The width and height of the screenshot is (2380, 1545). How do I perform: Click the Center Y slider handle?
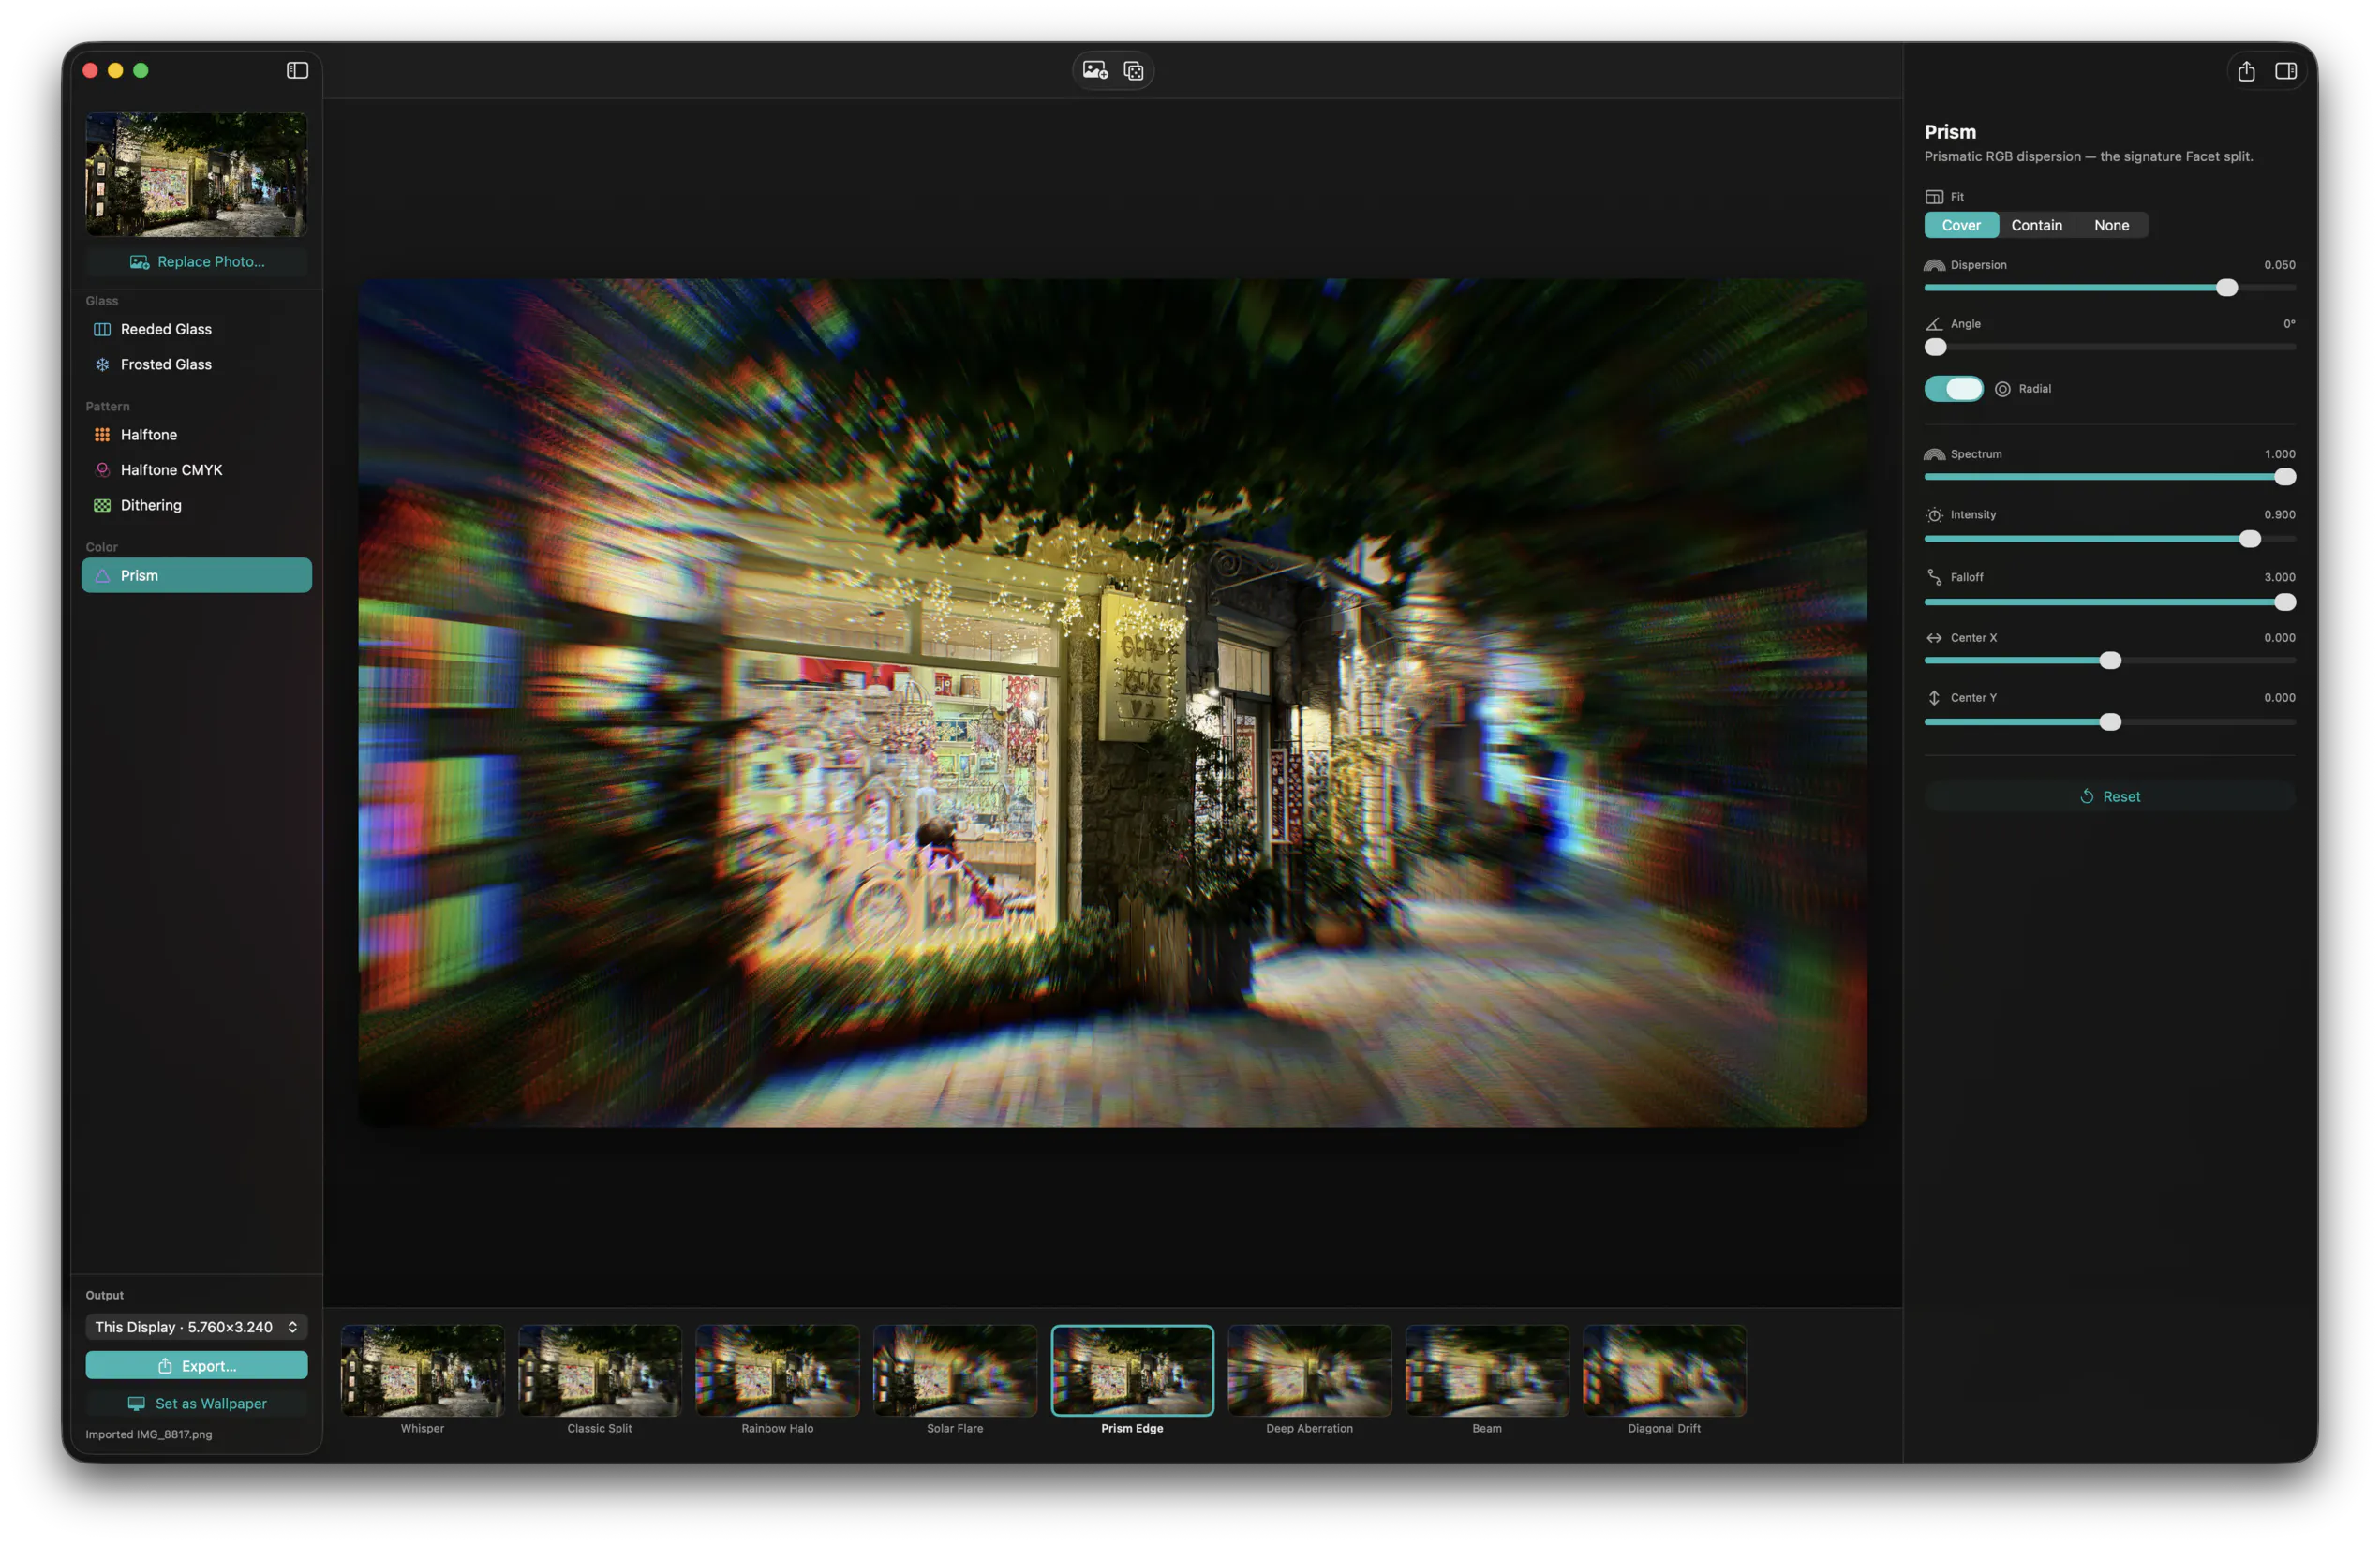(2110, 722)
